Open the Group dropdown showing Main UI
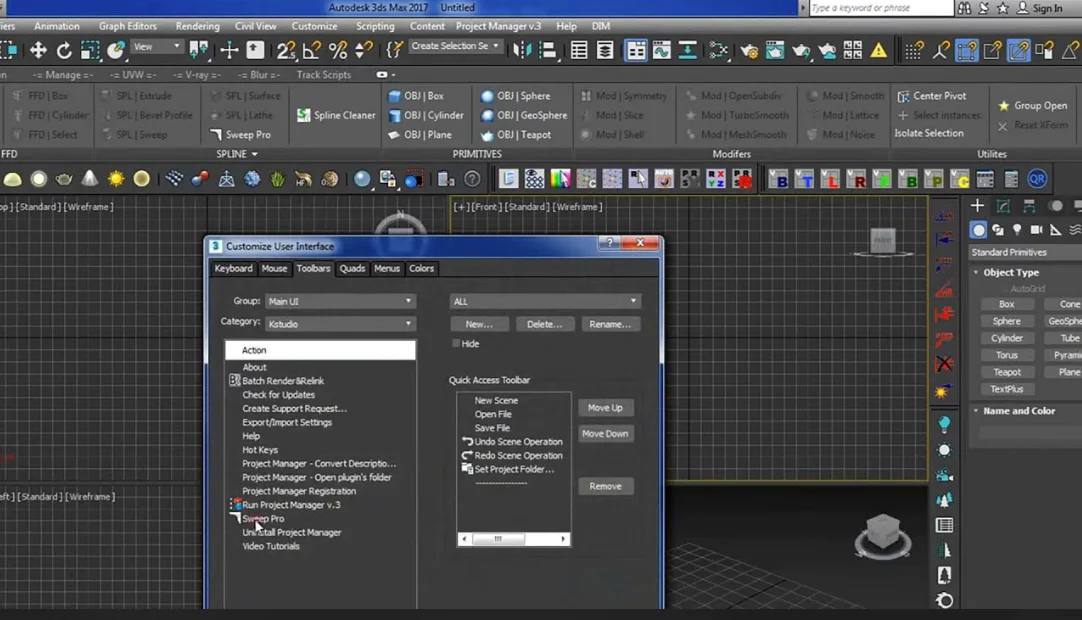This screenshot has height=620, width=1082. [340, 301]
